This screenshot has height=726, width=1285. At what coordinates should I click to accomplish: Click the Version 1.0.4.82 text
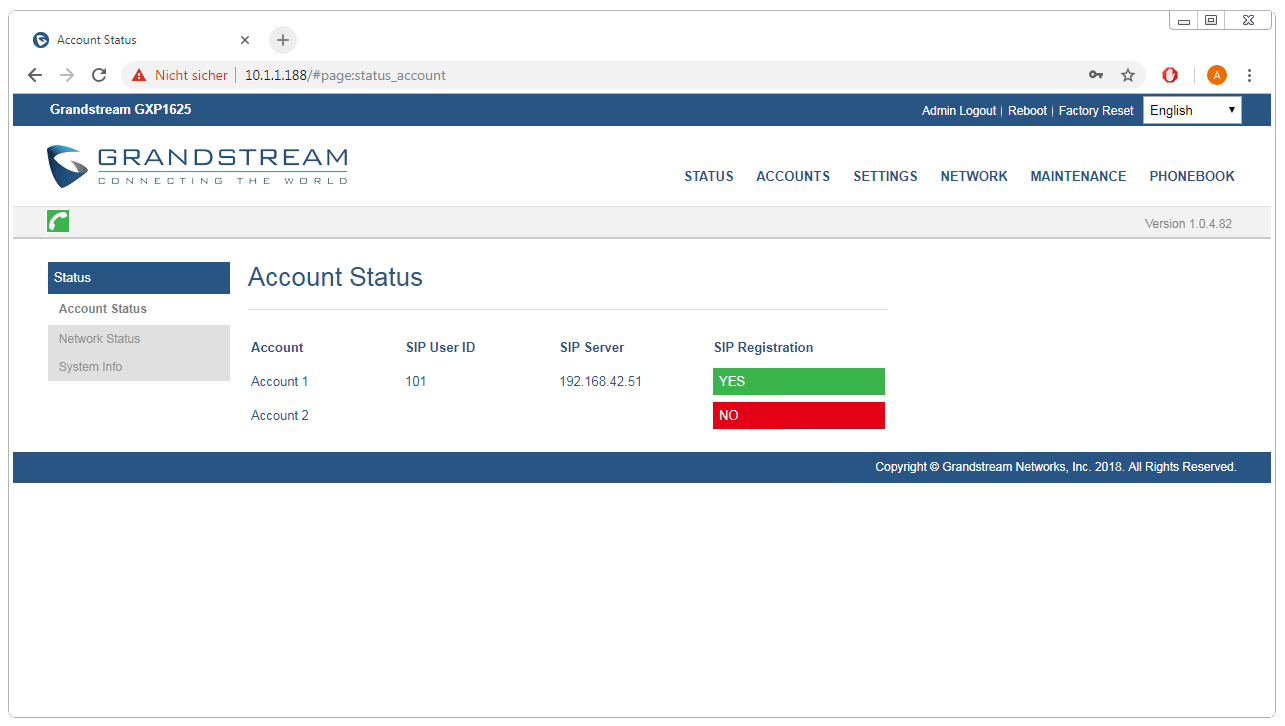(1188, 224)
